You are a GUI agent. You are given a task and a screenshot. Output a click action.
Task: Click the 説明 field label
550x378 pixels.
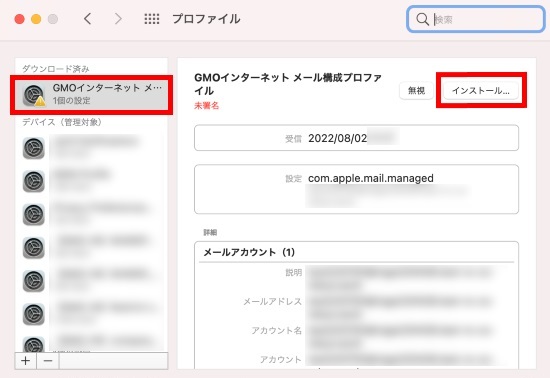point(294,272)
